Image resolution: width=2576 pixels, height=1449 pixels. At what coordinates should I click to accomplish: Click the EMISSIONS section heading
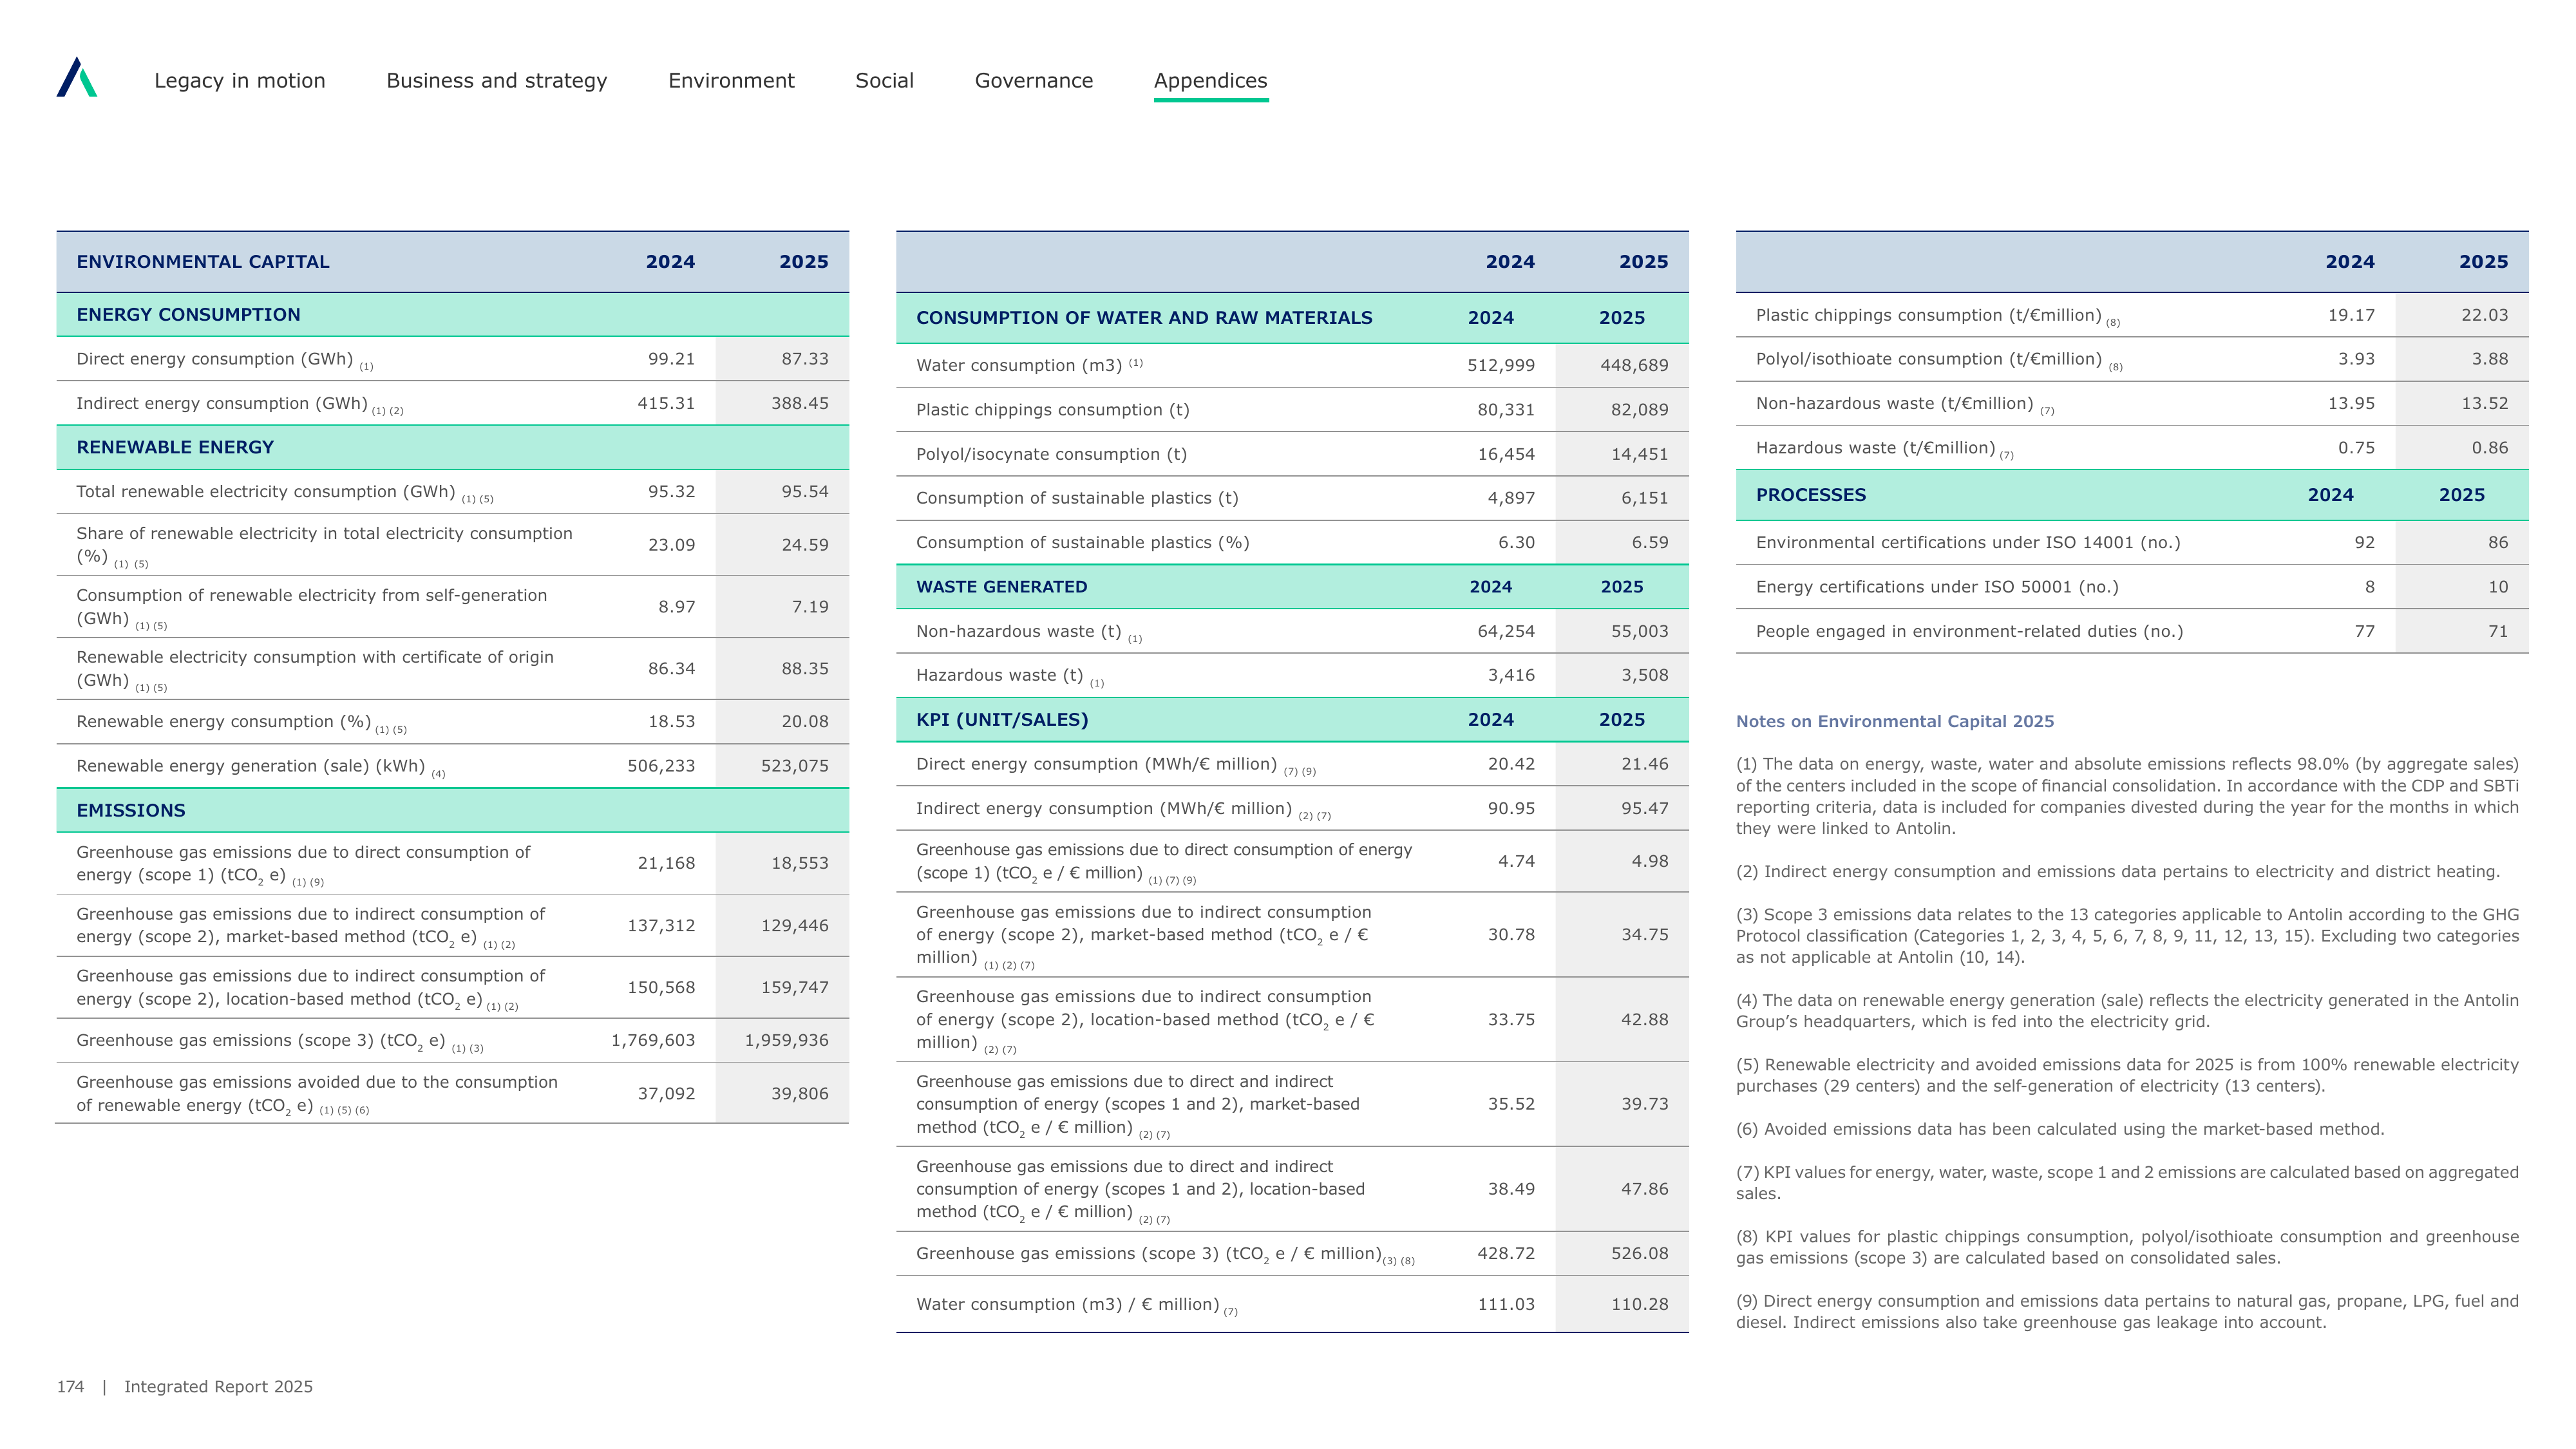coord(131,810)
